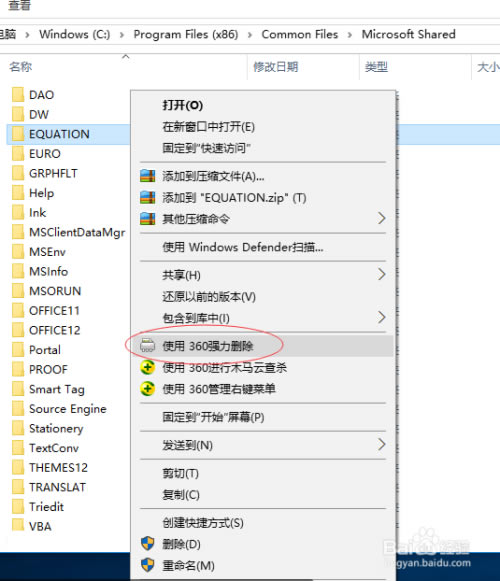Select the TextConv folder name
500x581 pixels.
point(54,448)
